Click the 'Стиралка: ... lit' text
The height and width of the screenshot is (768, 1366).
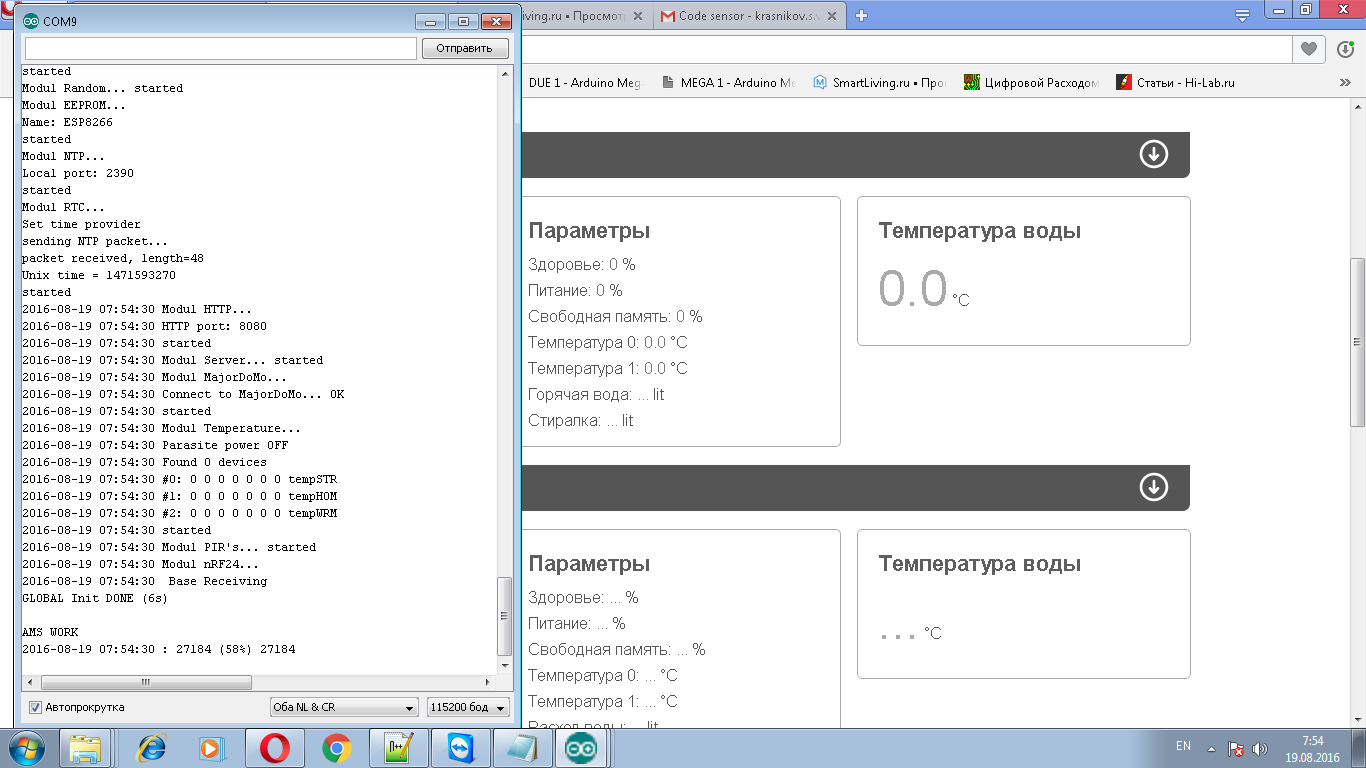coord(581,421)
